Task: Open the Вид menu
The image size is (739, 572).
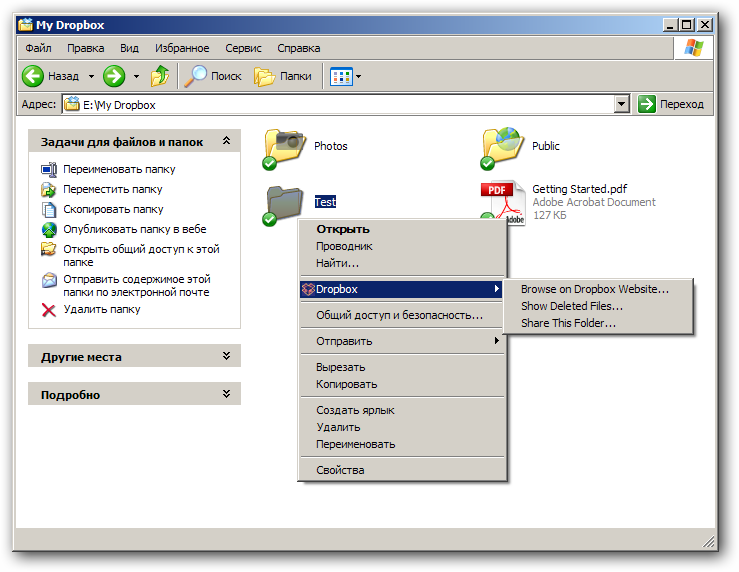Action: coord(129,48)
